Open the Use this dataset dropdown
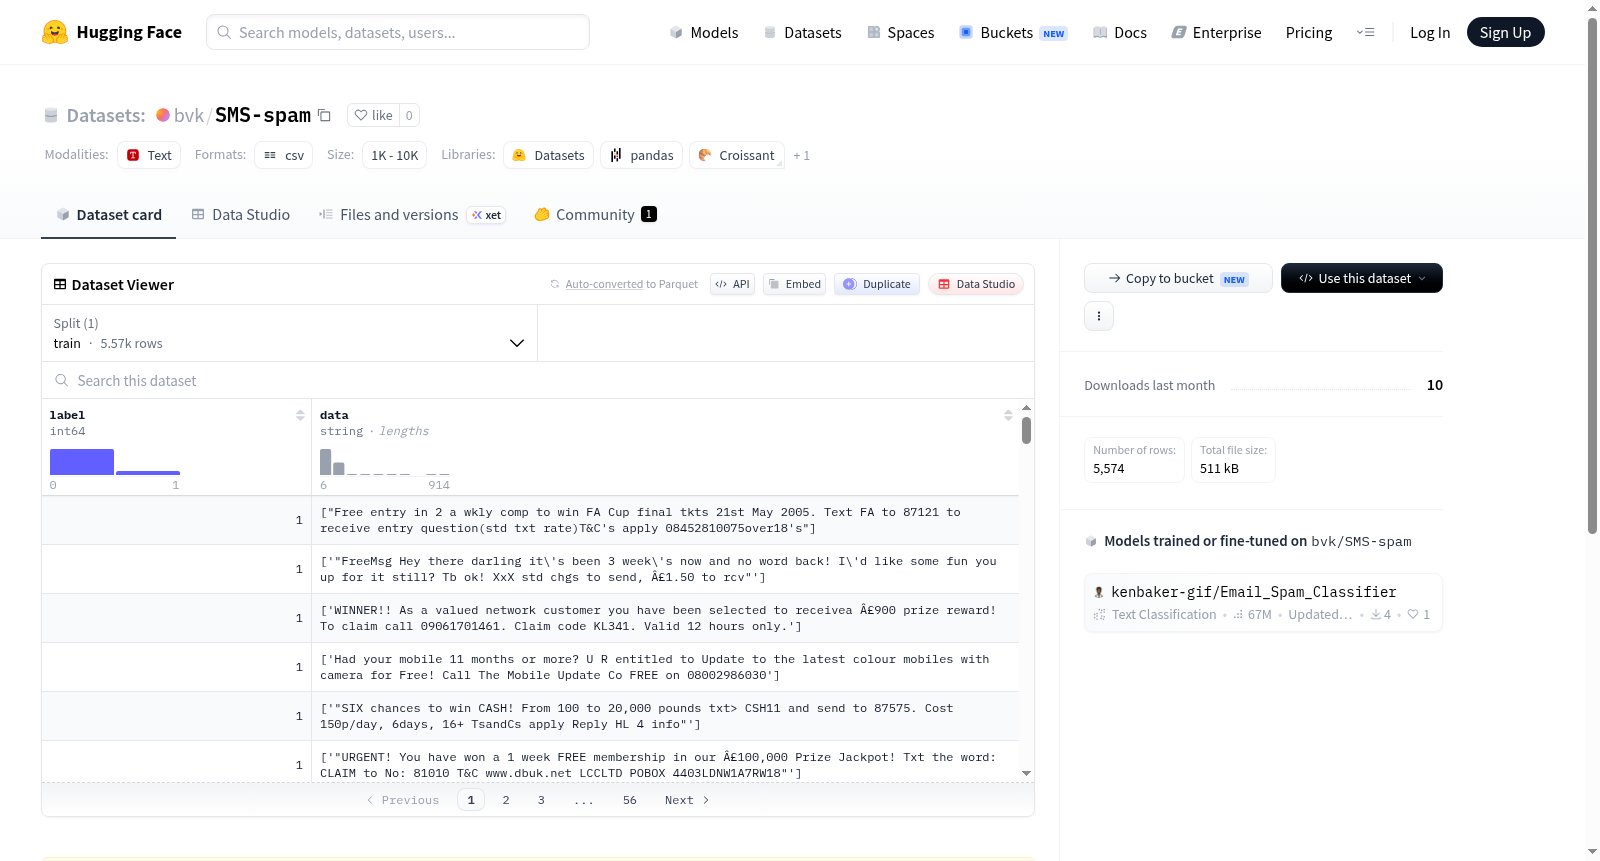This screenshot has width=1600, height=861. 1361,278
